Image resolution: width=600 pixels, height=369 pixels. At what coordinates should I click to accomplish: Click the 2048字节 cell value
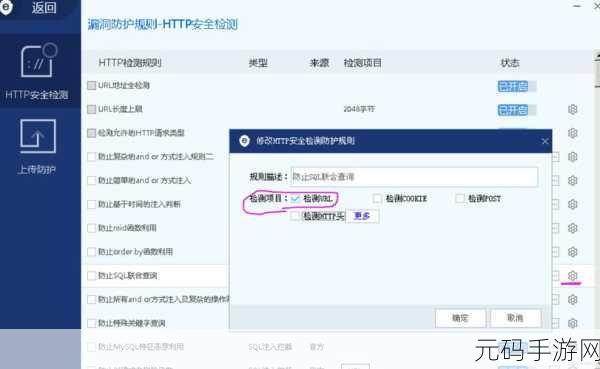[x=359, y=109]
